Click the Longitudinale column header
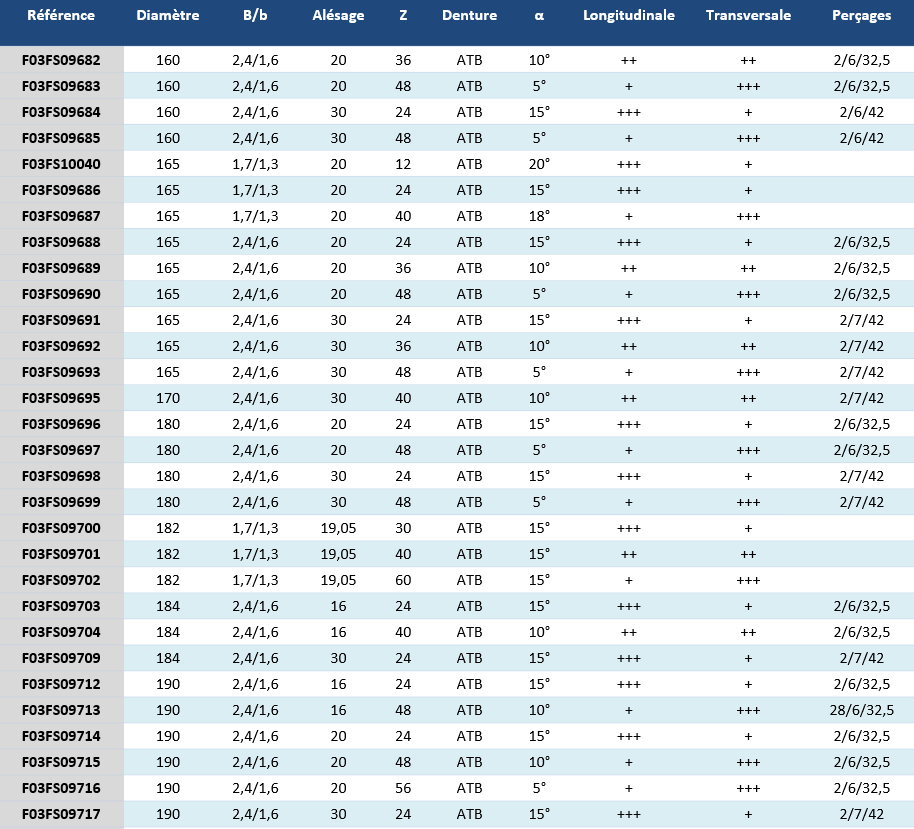This screenshot has width=914, height=829. tap(629, 16)
